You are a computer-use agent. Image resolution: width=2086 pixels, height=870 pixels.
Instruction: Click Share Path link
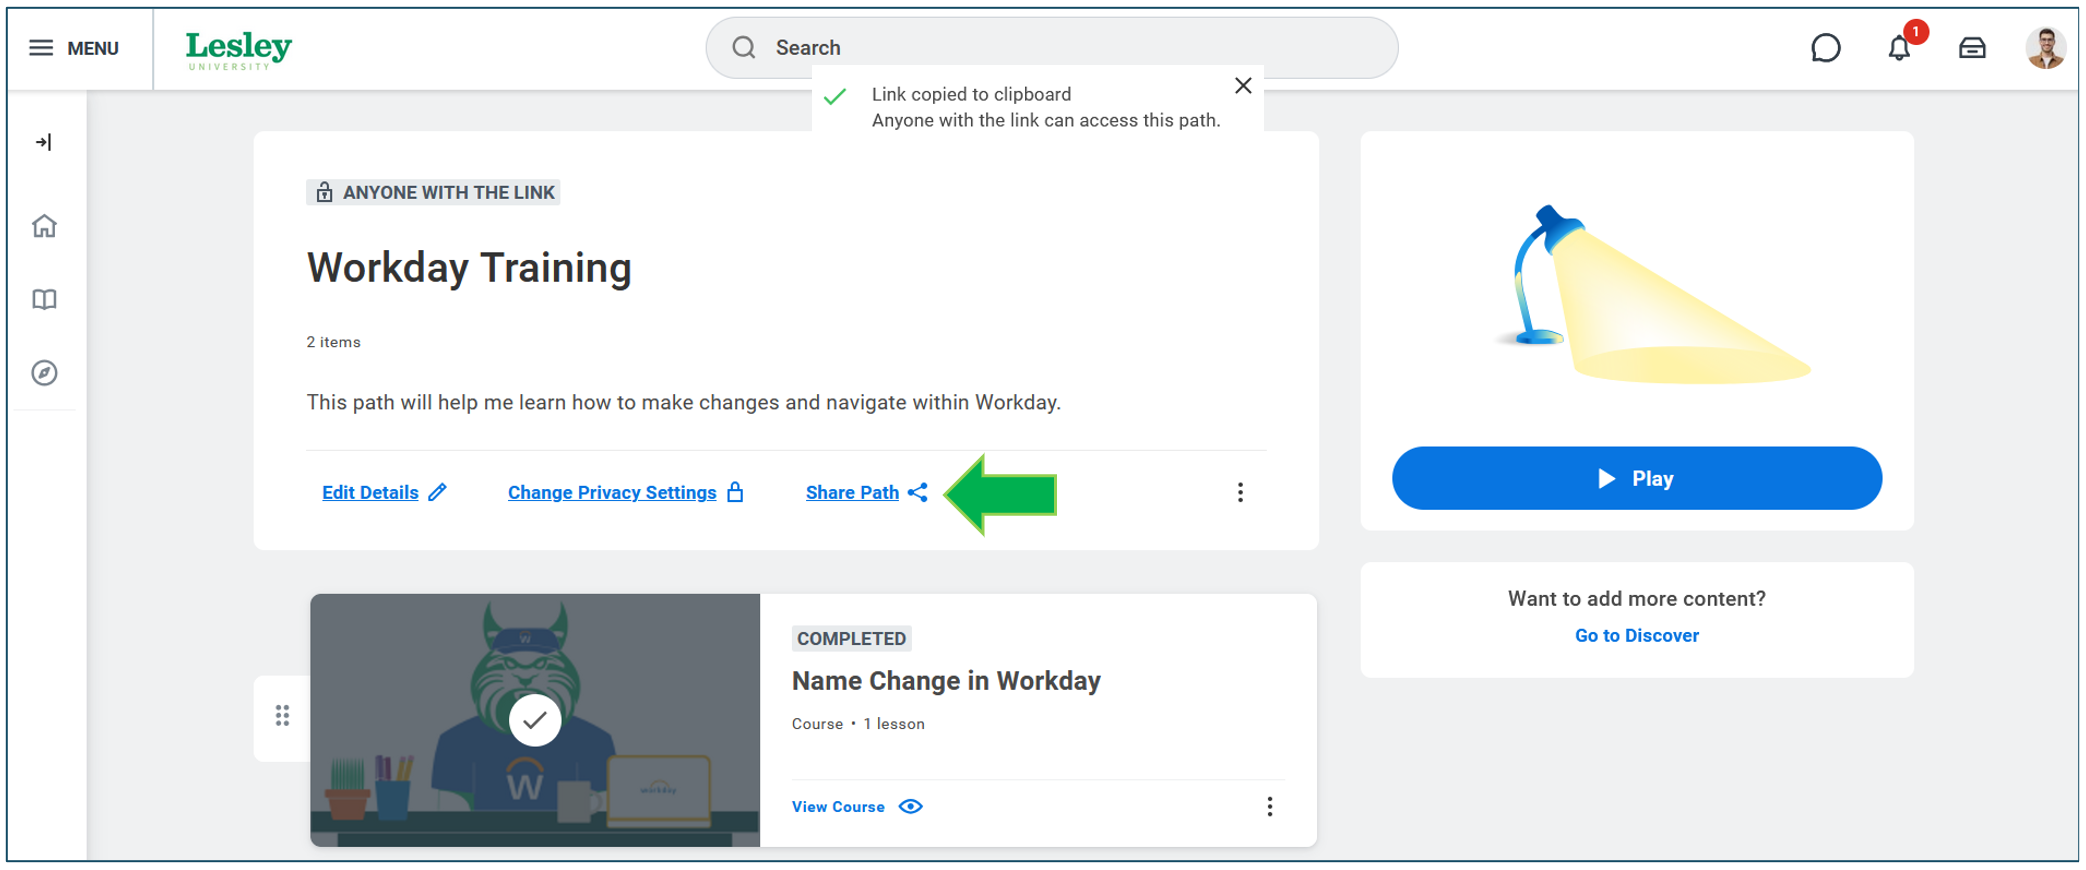coord(852,492)
